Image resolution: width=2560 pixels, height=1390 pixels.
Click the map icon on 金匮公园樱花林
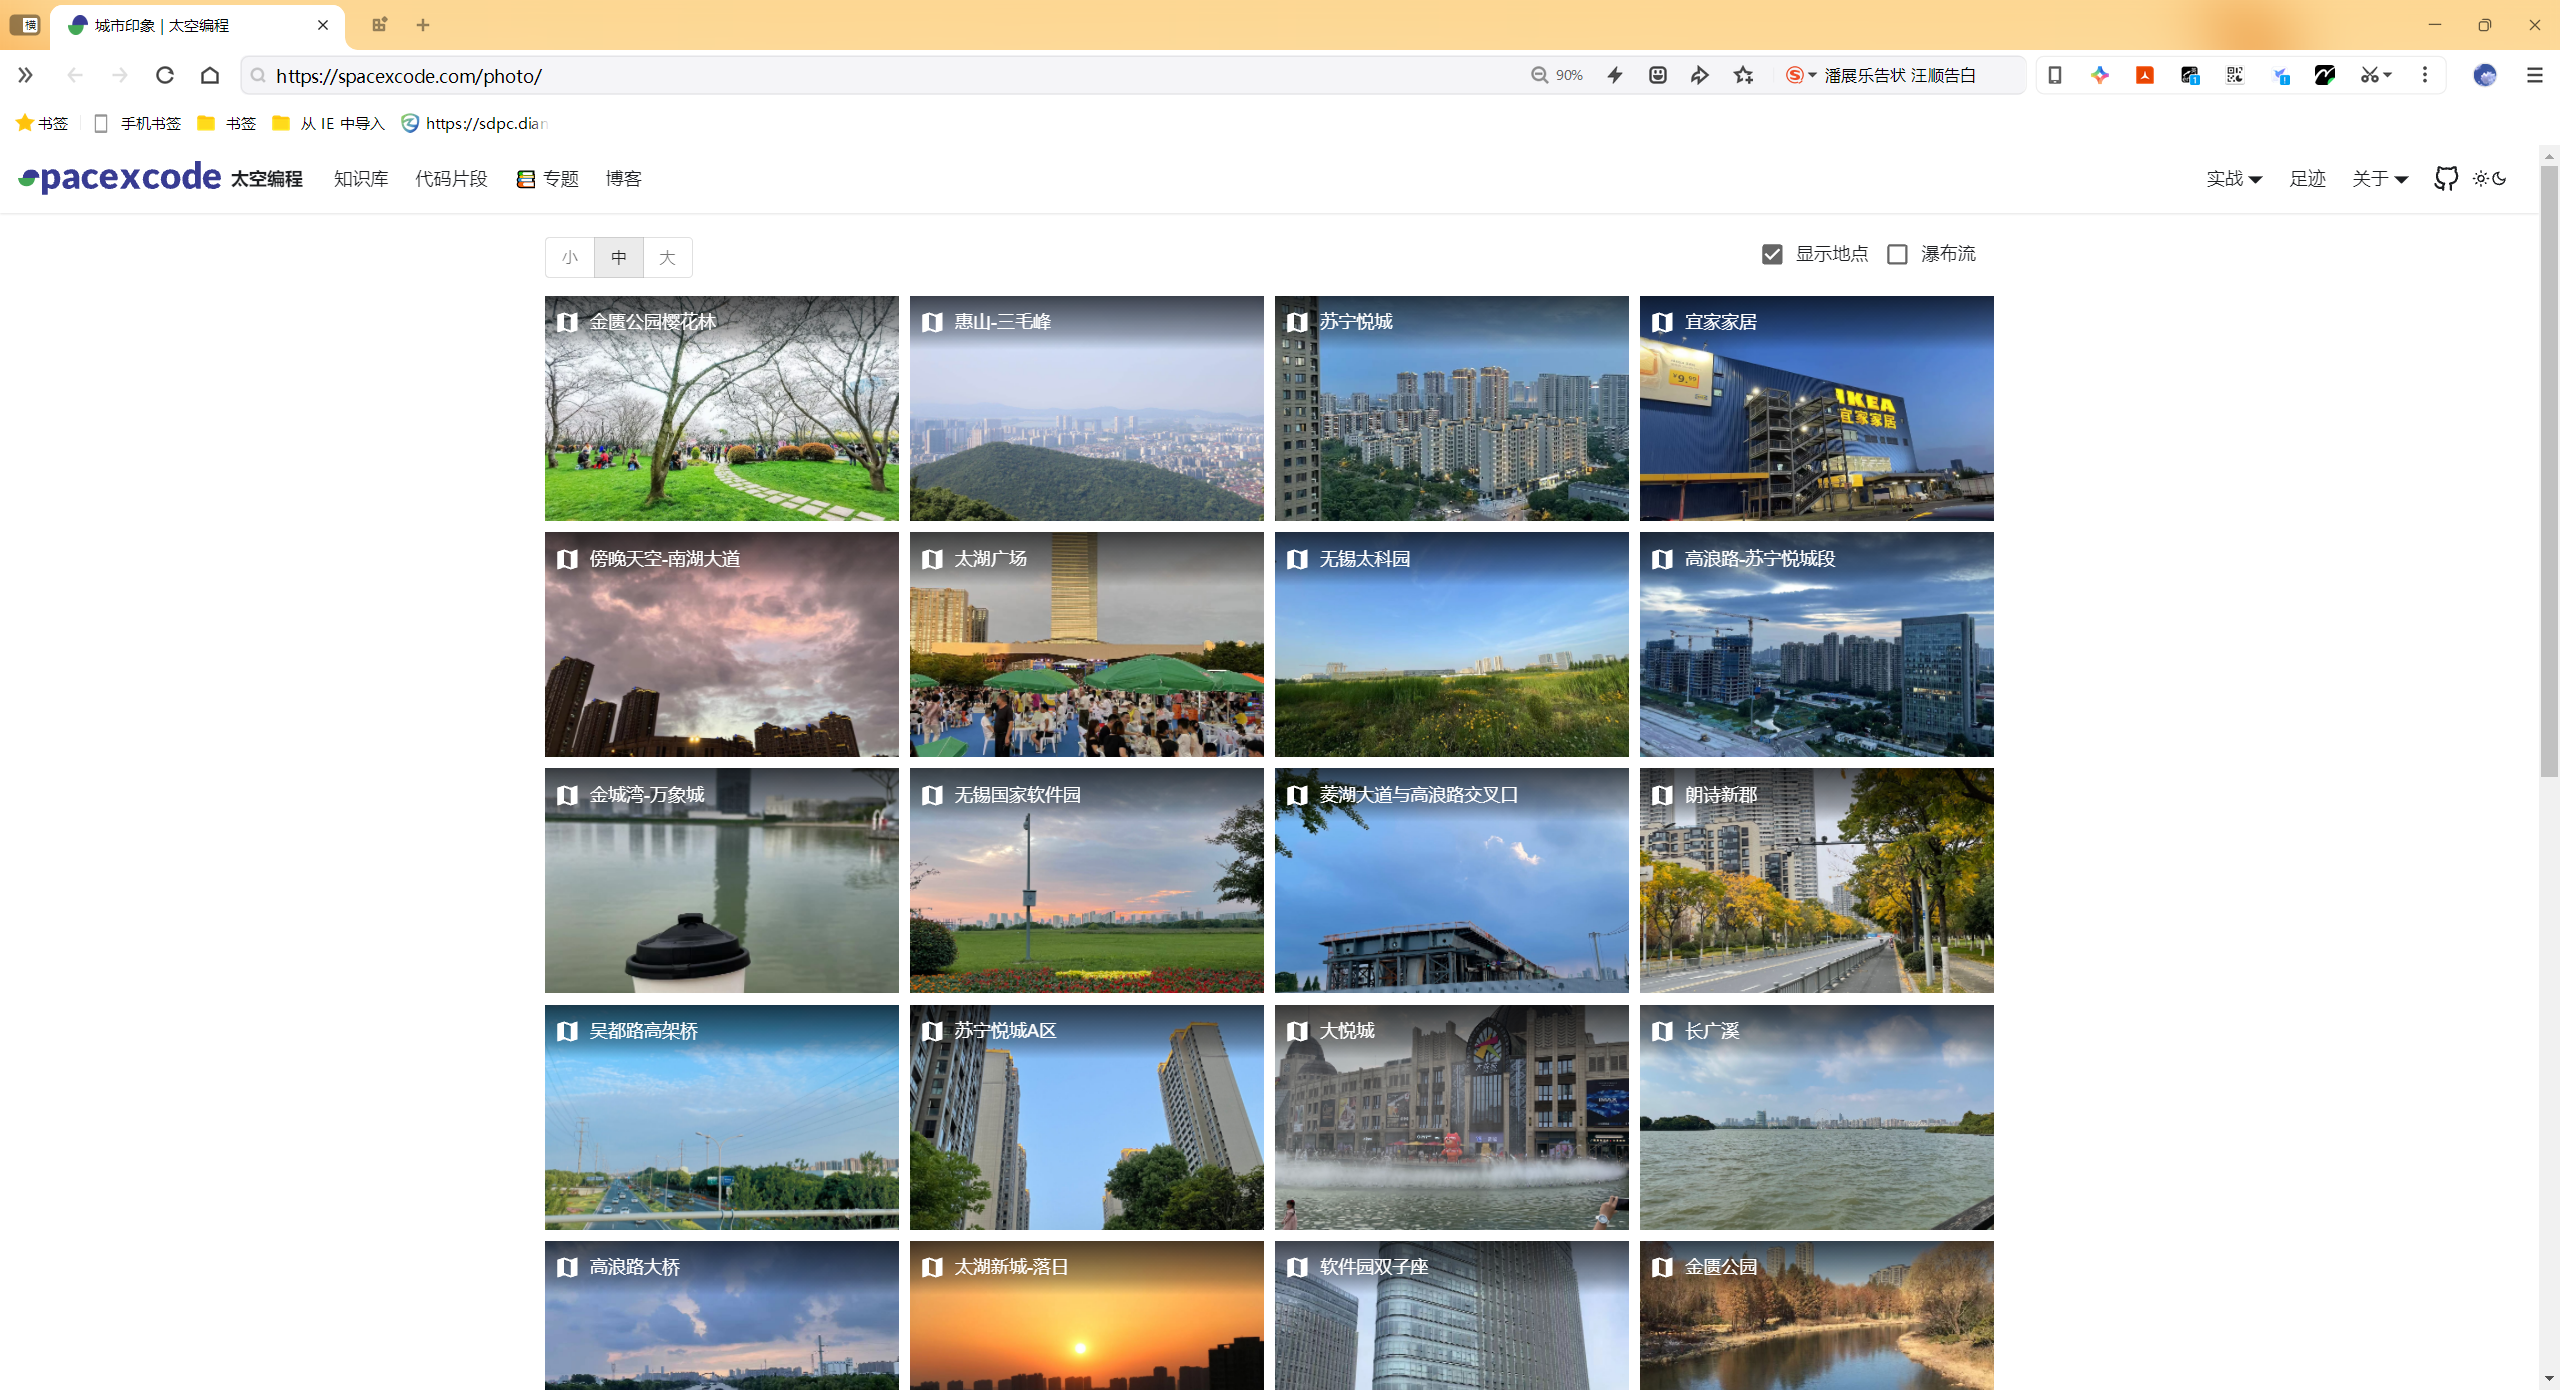tap(567, 322)
